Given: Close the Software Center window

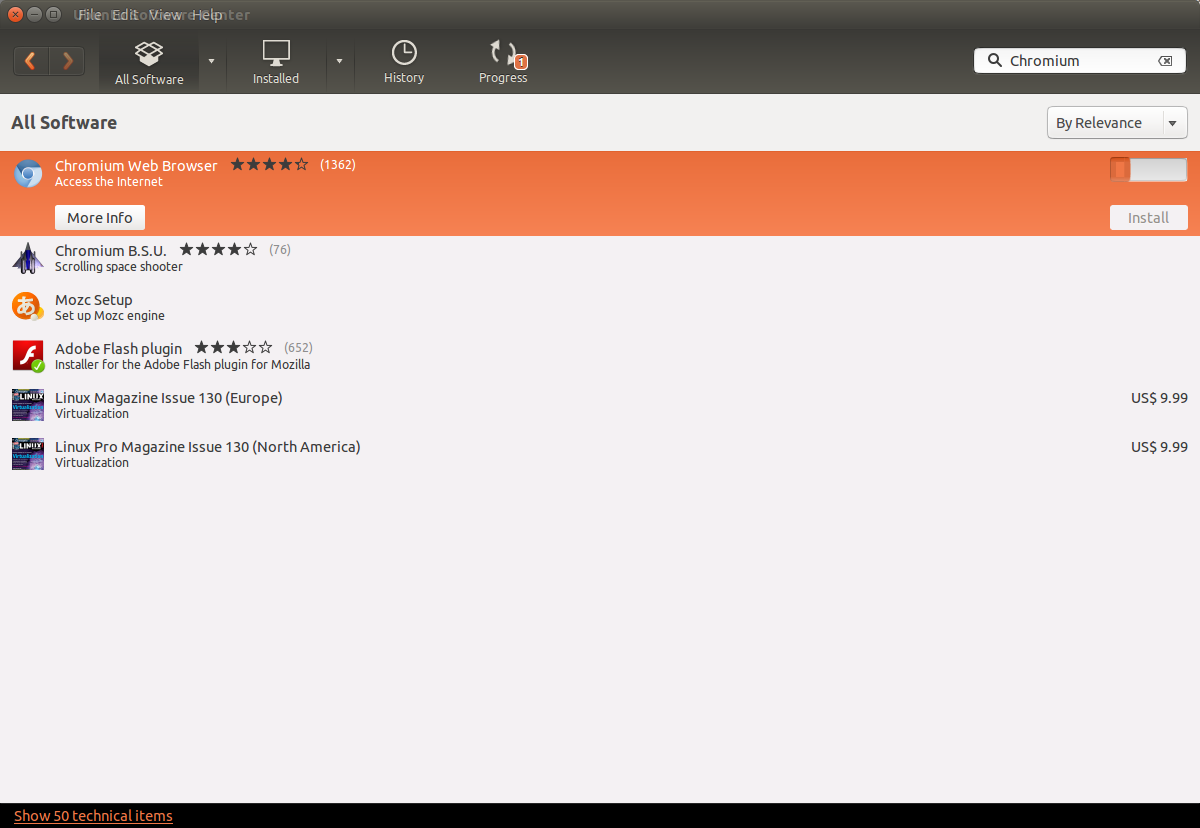Looking at the screenshot, I should tap(15, 15).
